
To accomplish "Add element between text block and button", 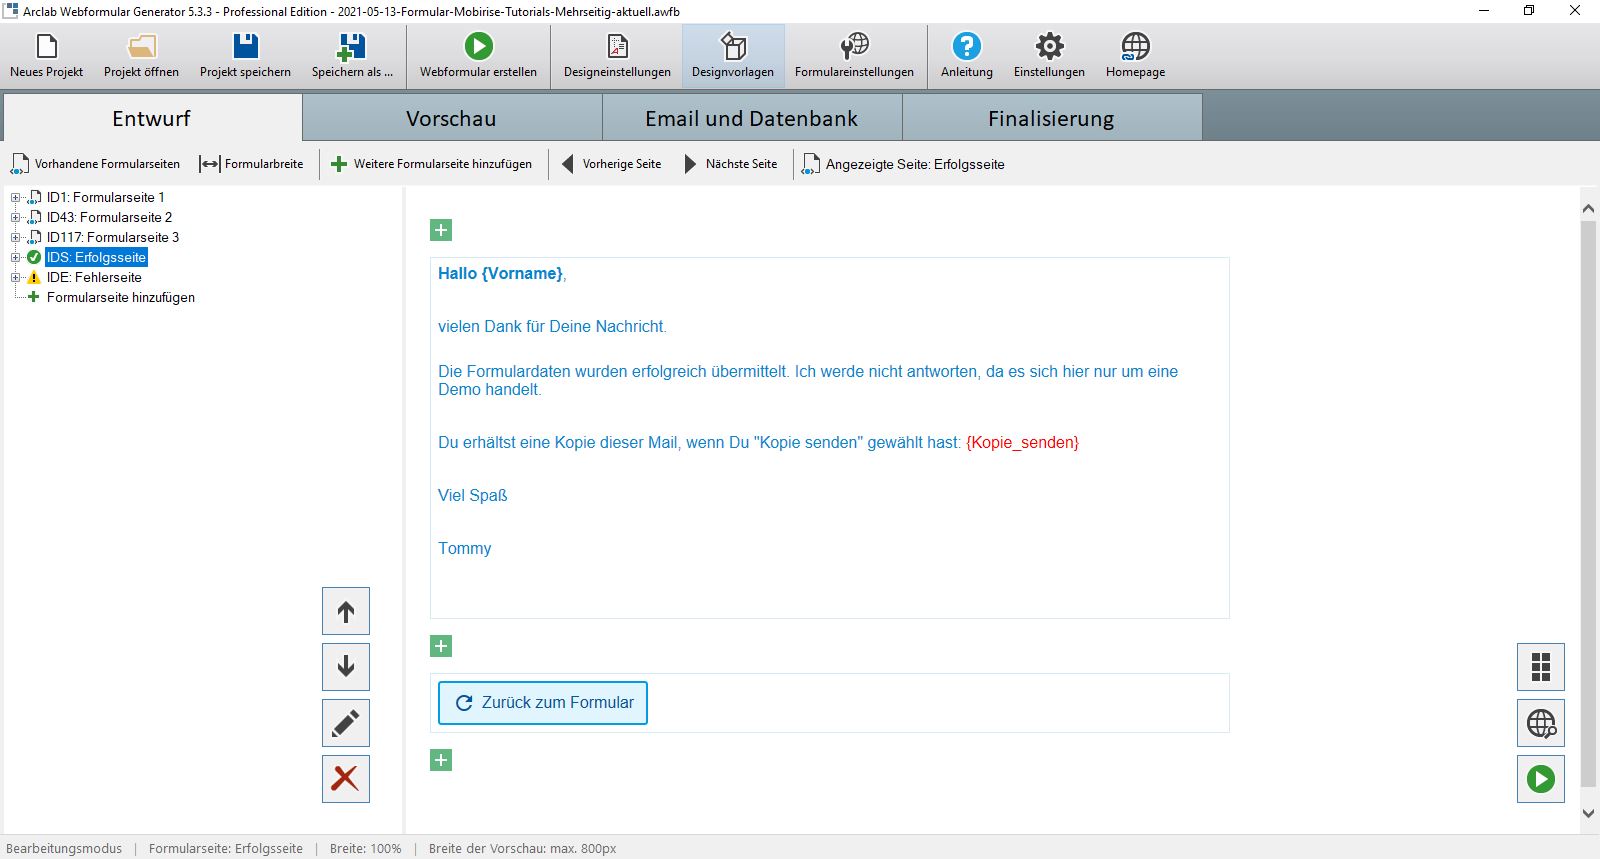I will [x=441, y=646].
